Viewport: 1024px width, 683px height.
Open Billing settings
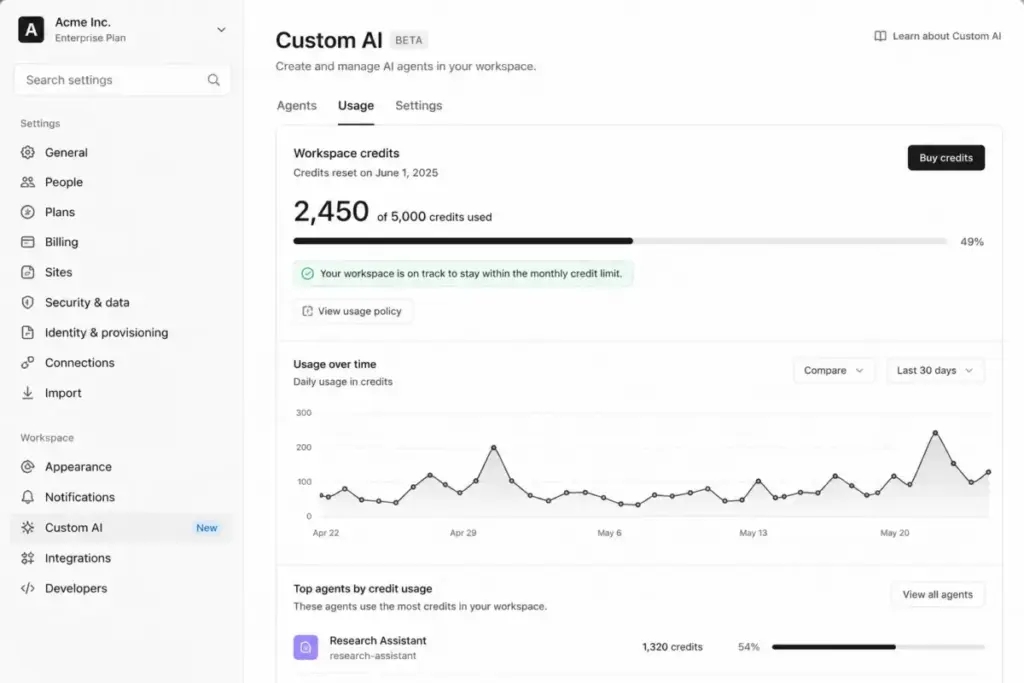[x=121, y=242]
